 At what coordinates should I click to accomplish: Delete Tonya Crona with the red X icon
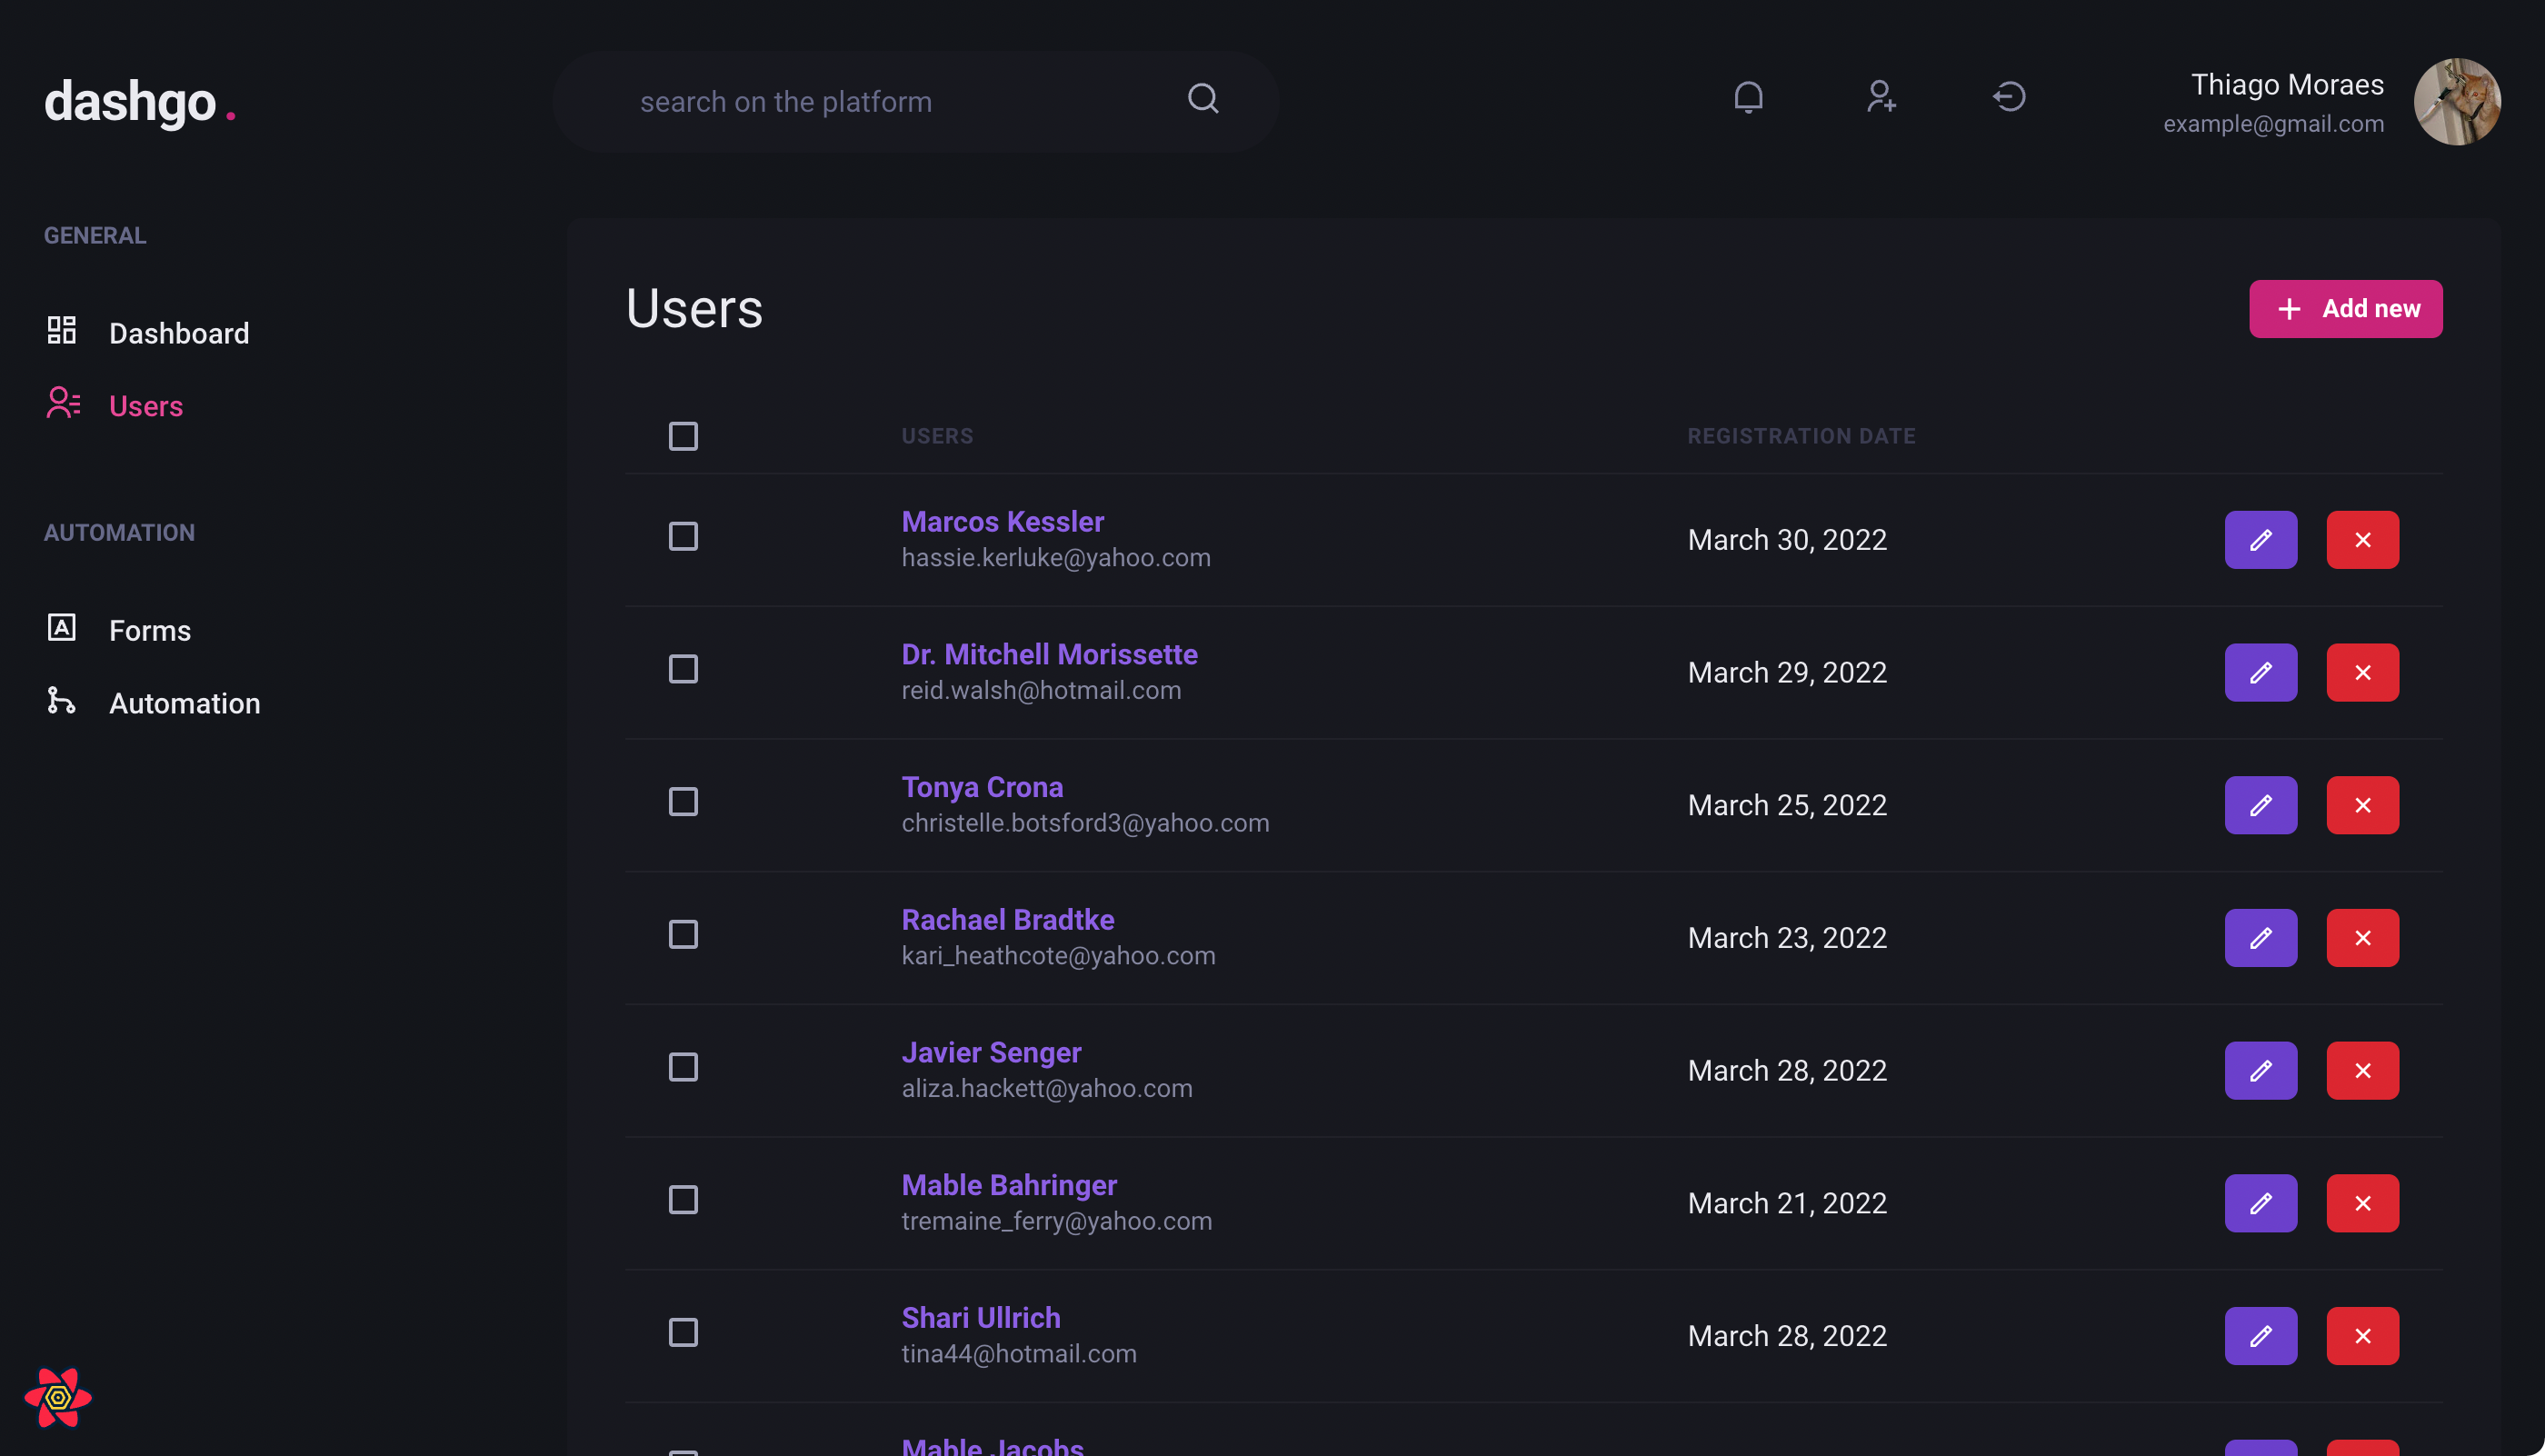(x=2362, y=805)
